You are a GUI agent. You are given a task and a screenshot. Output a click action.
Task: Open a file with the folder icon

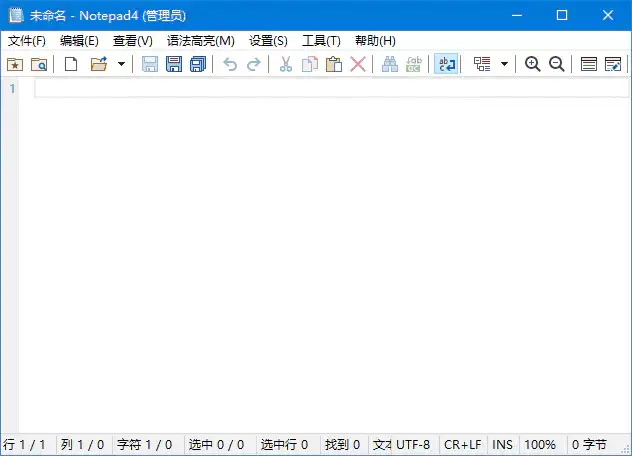tap(99, 64)
